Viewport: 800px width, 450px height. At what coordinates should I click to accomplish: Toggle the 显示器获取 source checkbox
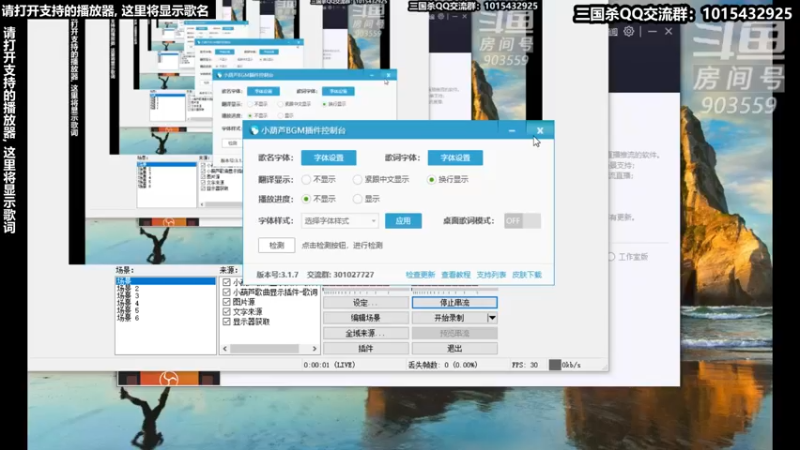click(227, 322)
